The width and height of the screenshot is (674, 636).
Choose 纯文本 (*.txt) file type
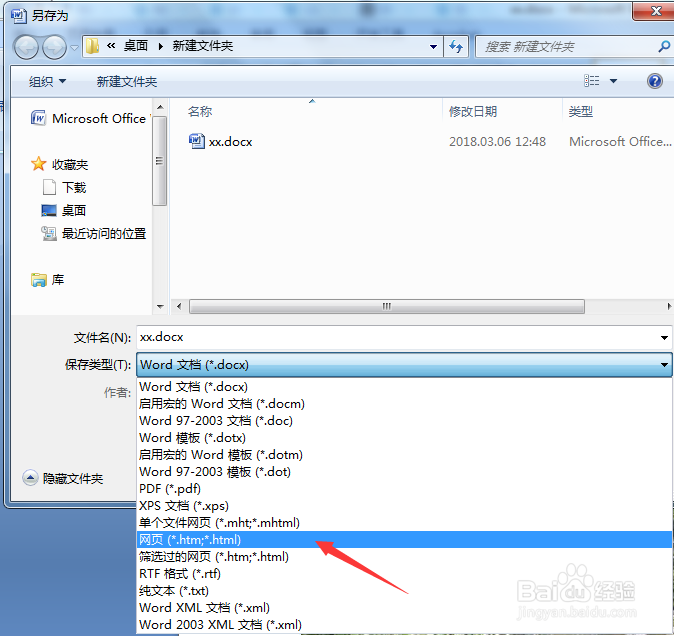pyautogui.click(x=404, y=591)
